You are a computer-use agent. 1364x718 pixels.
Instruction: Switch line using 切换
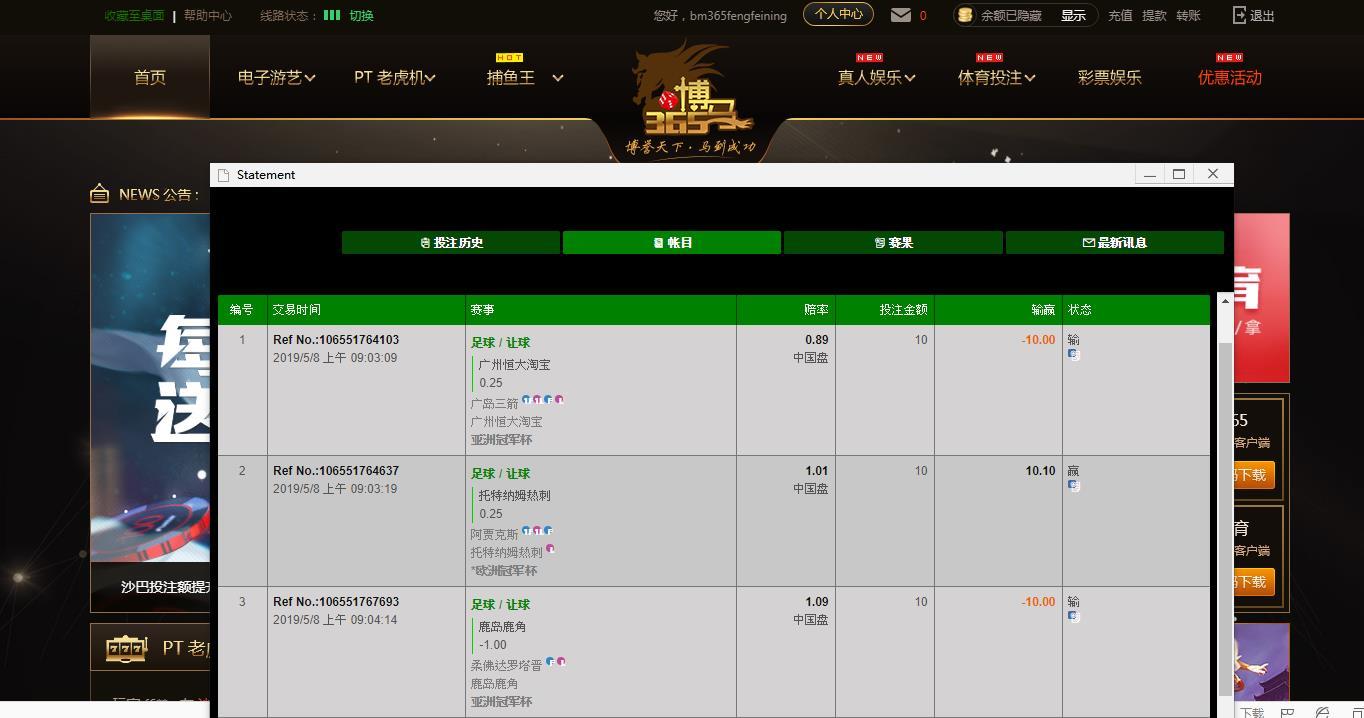click(x=361, y=15)
